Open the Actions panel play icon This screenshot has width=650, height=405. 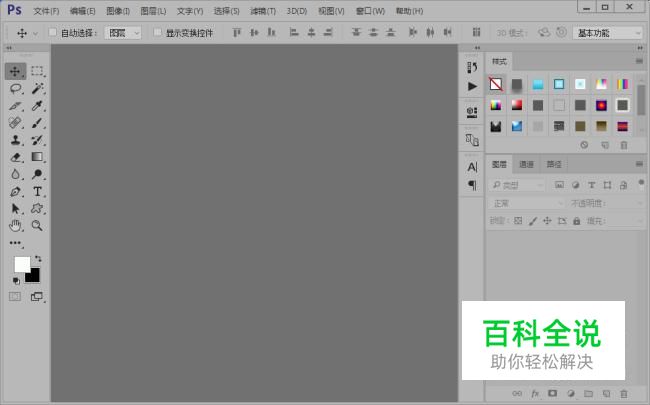pyautogui.click(x=472, y=86)
